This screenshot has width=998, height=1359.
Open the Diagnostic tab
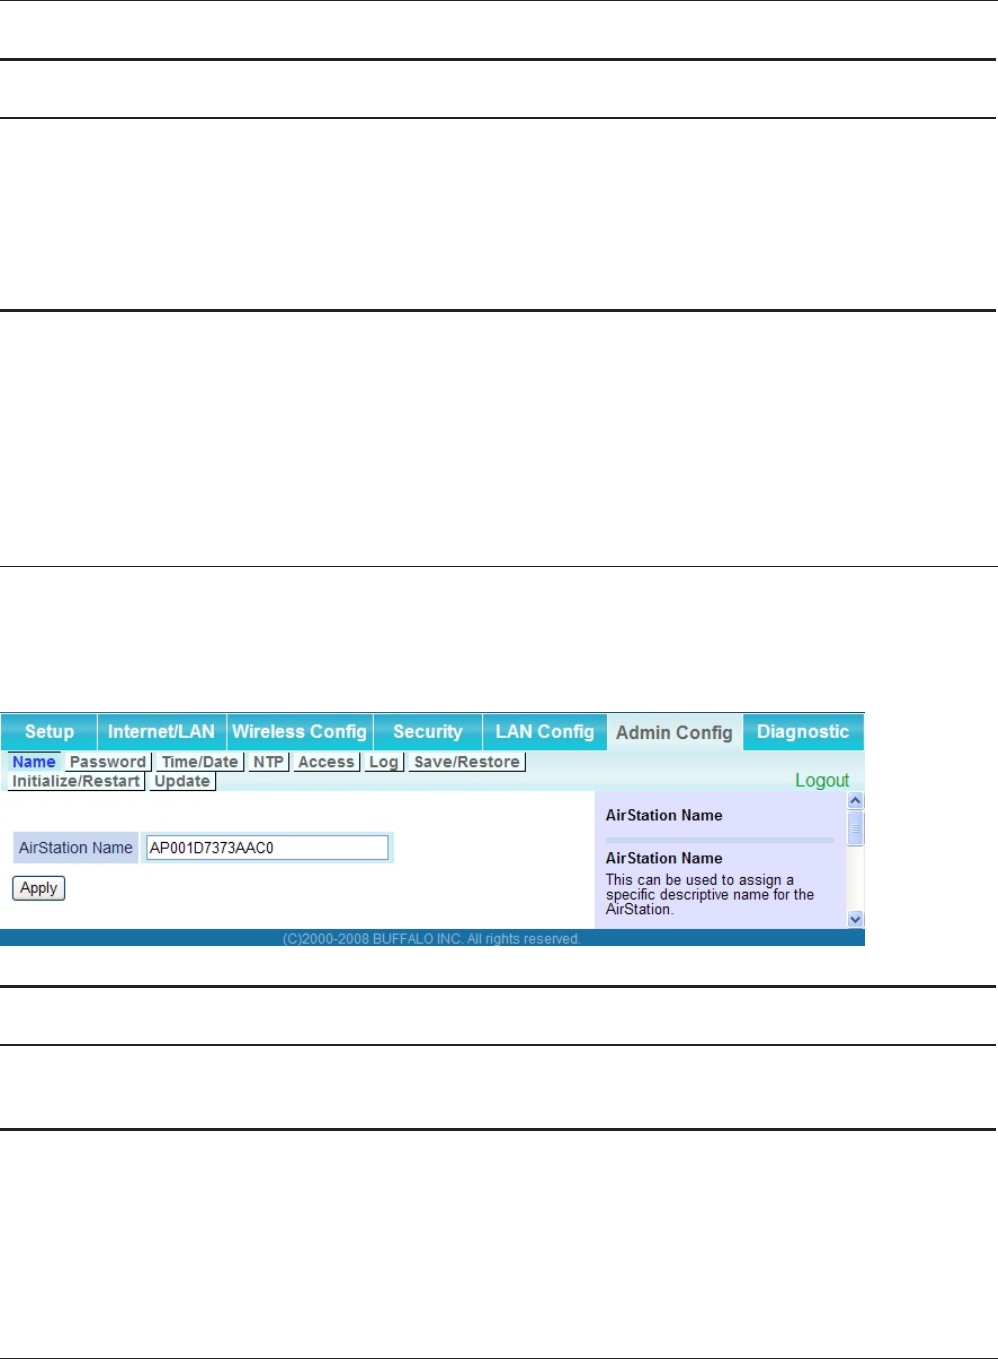tap(803, 732)
